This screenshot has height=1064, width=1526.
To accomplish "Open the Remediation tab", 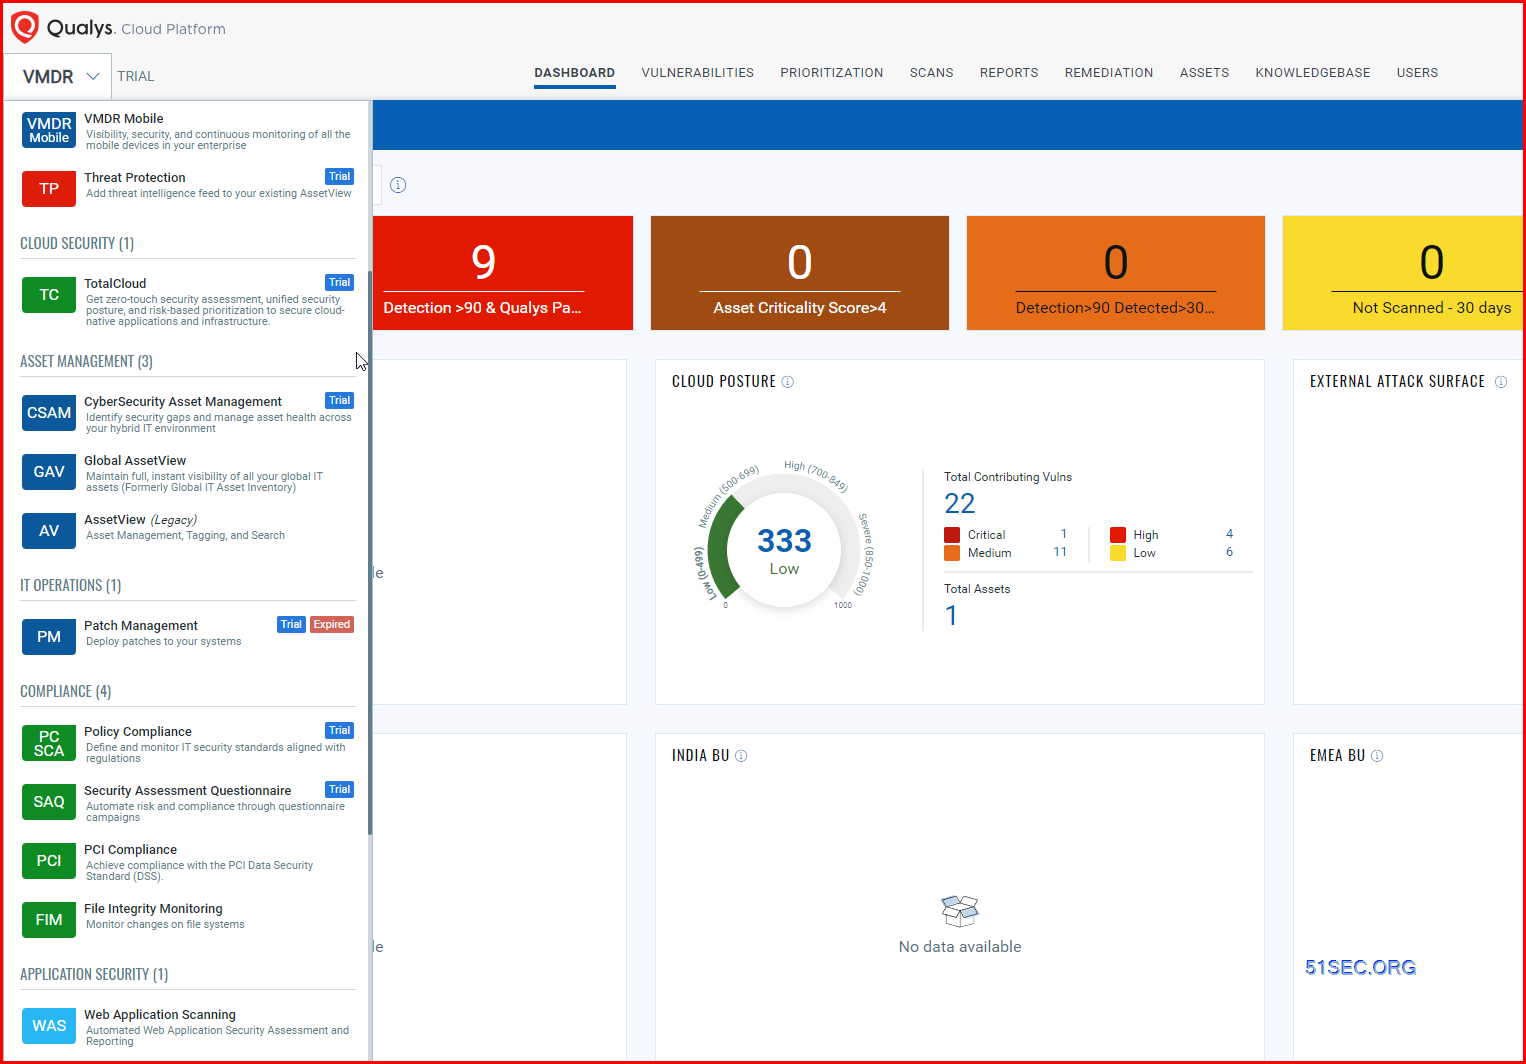I will (x=1109, y=73).
